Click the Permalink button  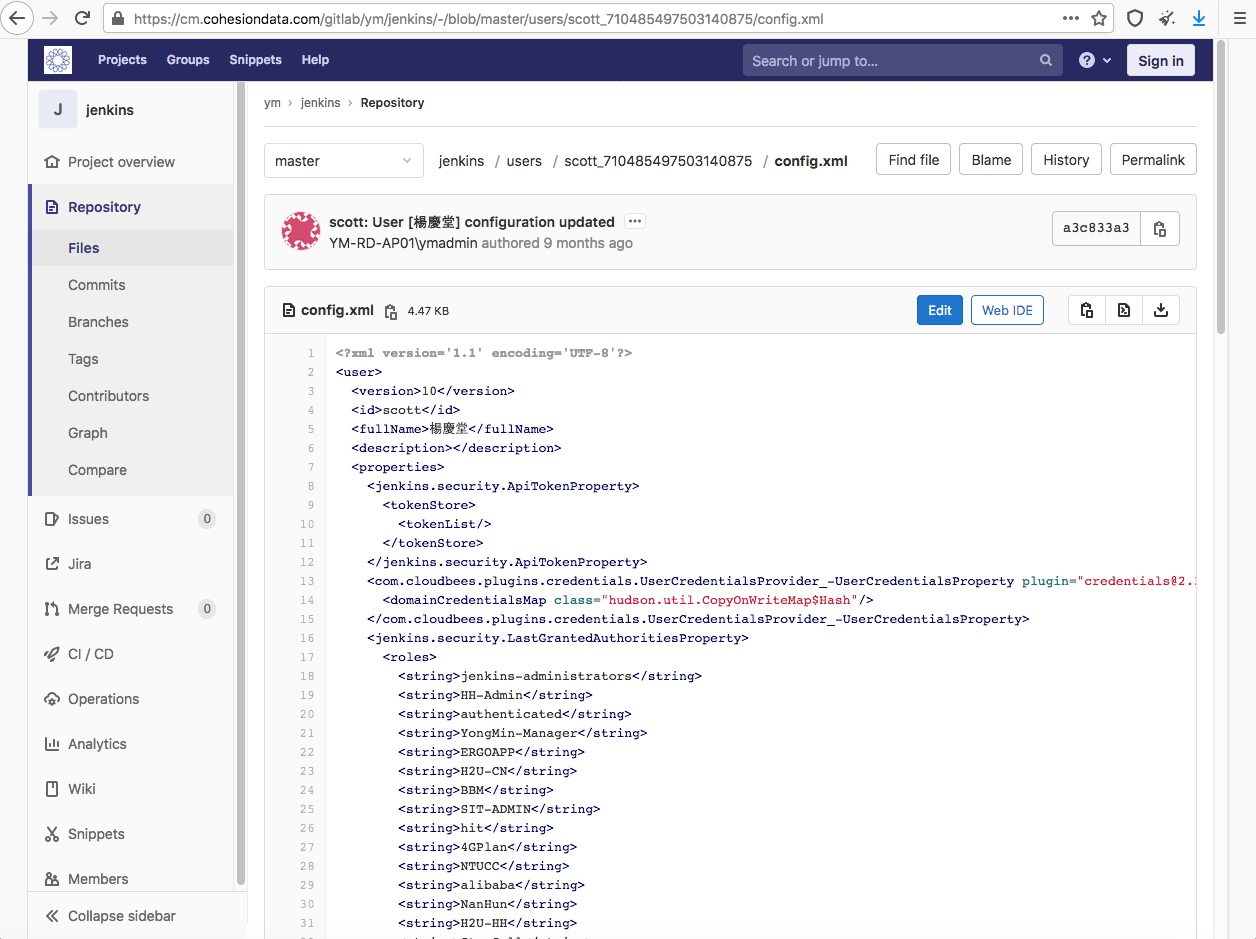[1153, 160]
